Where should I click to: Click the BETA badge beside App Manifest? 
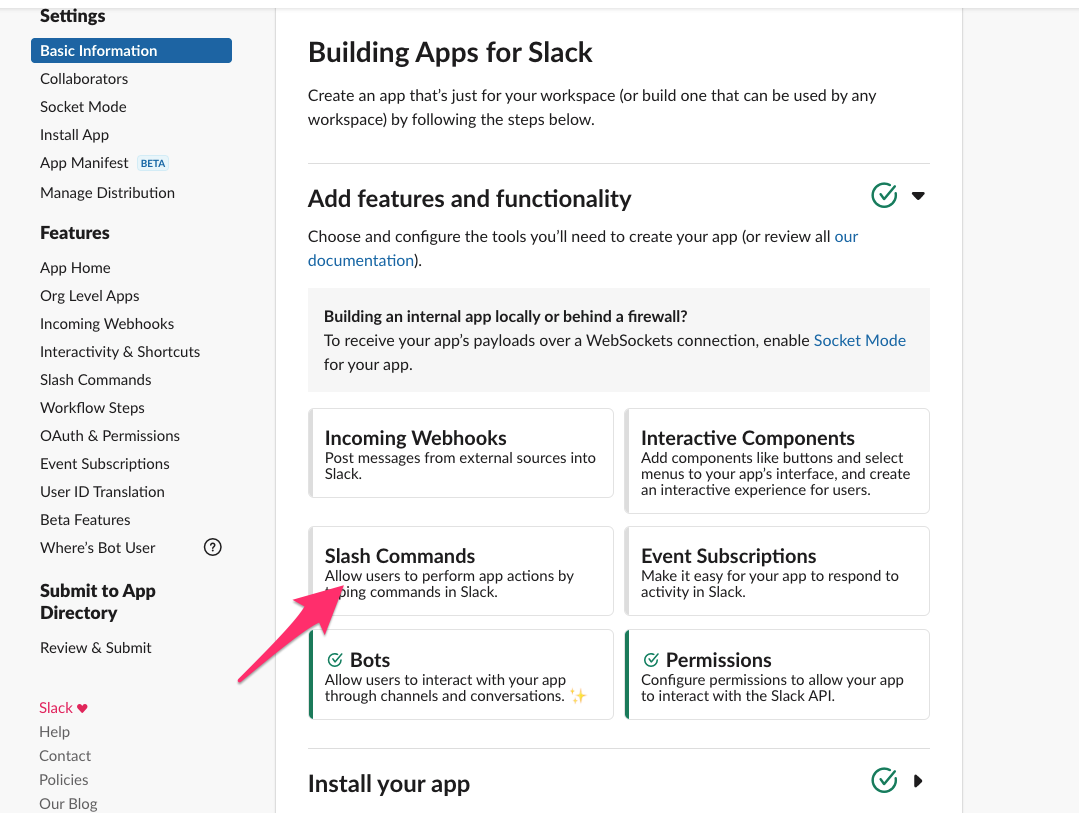(x=153, y=163)
